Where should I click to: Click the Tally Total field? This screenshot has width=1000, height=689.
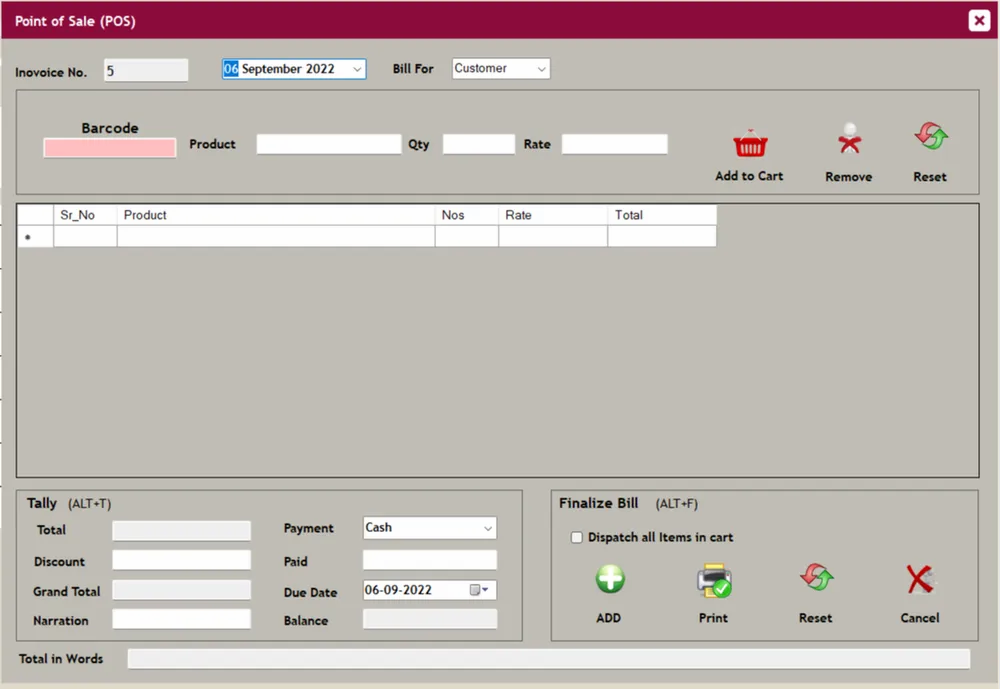[182, 530]
